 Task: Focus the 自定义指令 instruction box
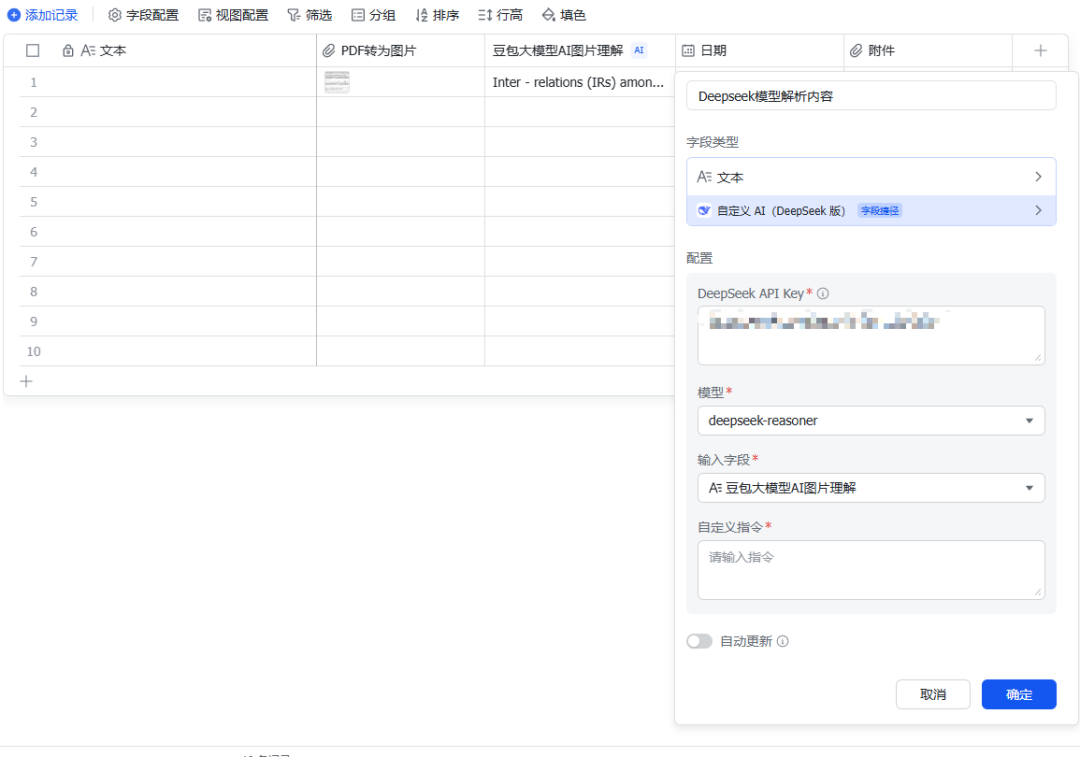pyautogui.click(x=871, y=570)
